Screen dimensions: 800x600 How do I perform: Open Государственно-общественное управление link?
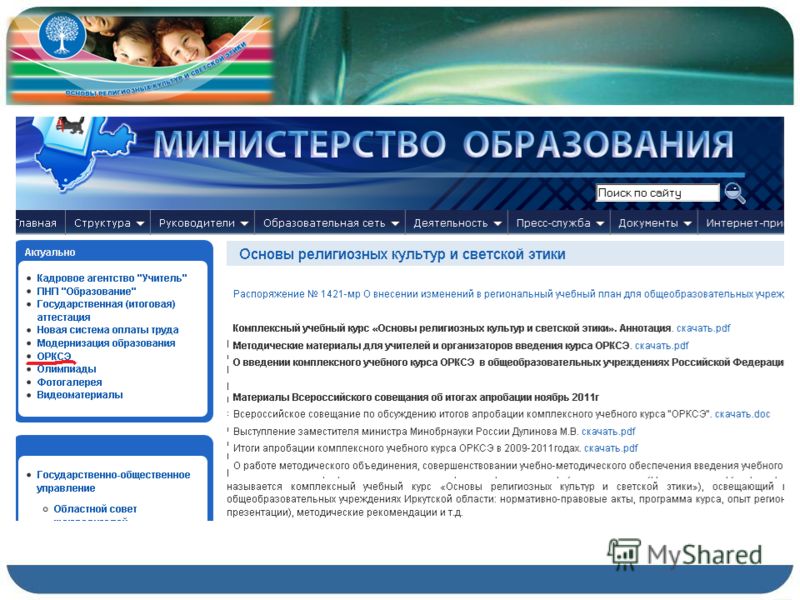pos(113,481)
